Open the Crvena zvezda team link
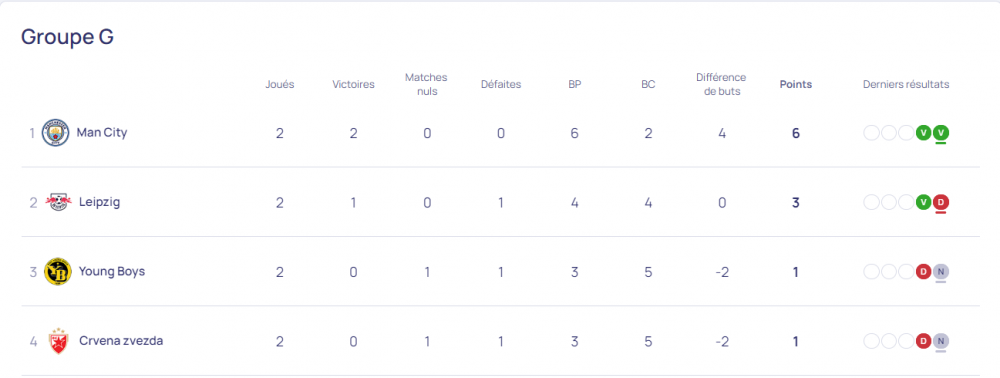 point(121,341)
